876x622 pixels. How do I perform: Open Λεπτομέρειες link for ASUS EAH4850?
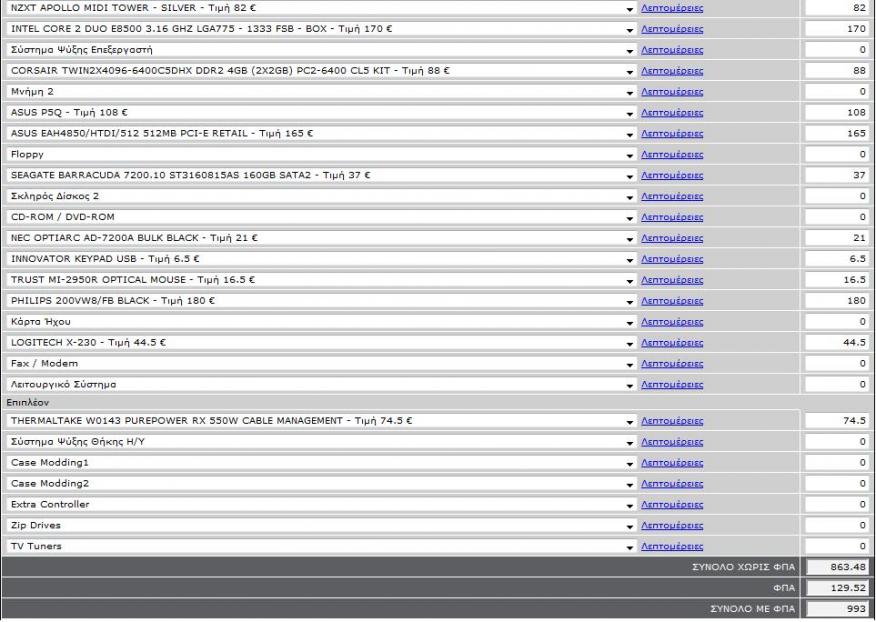coord(672,134)
